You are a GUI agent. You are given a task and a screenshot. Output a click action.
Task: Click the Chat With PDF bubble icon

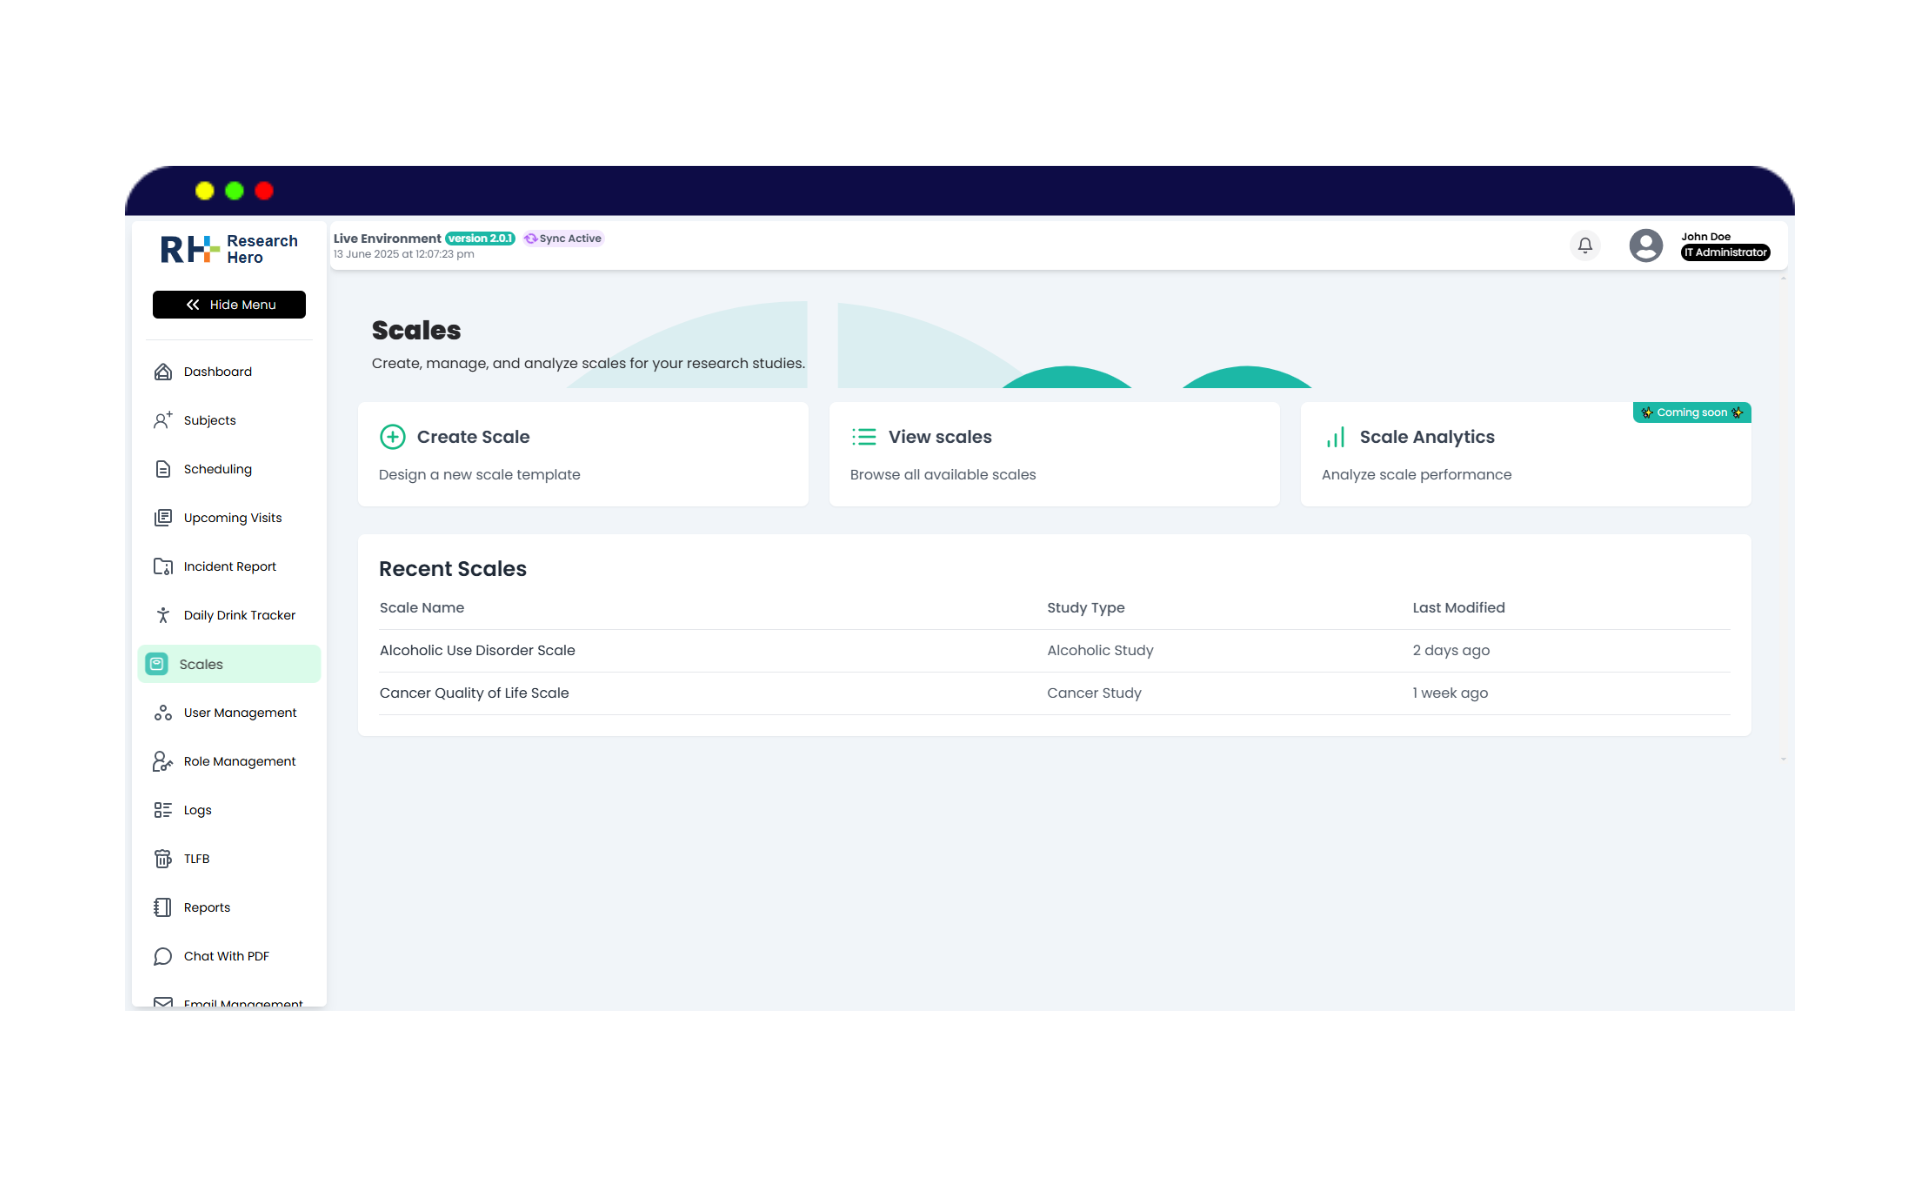163,956
